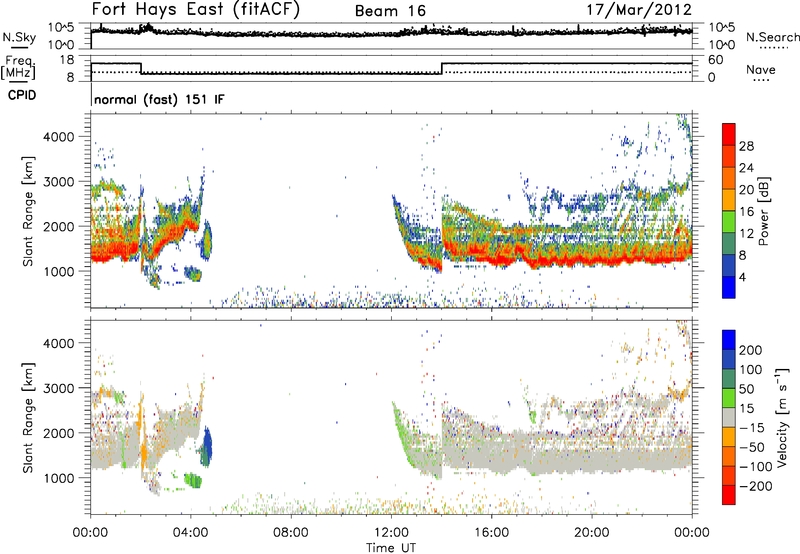The image size is (800, 554).
Task: Select the 'N.Sky' legend label
Action: tap(19, 37)
